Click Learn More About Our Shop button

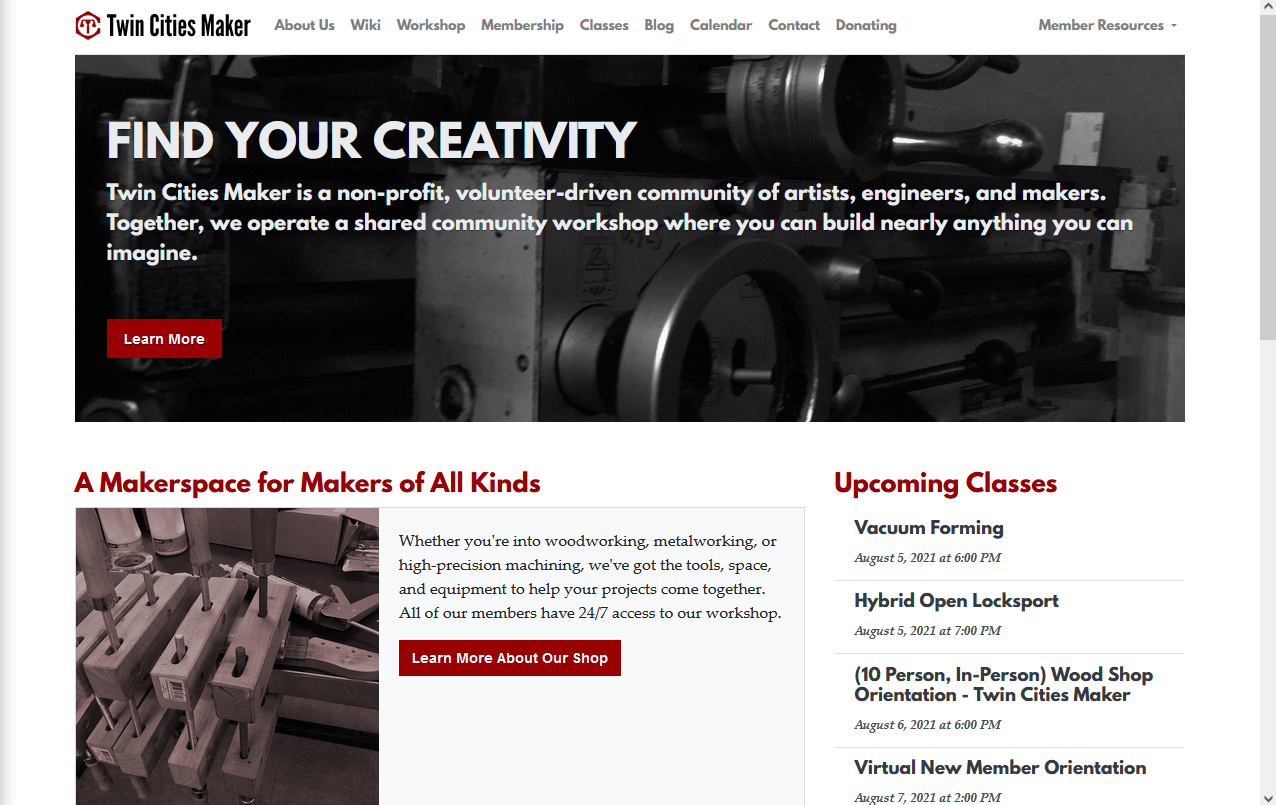(510, 658)
